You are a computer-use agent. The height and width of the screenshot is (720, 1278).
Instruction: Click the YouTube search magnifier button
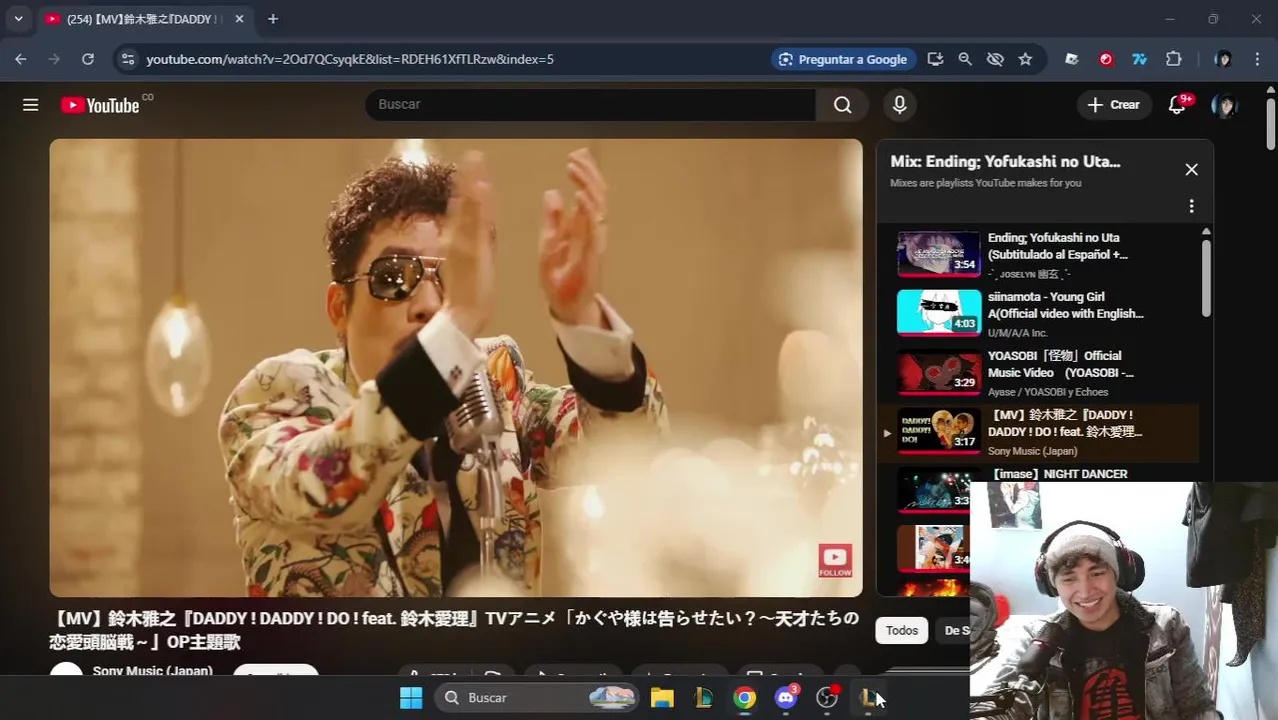pyautogui.click(x=843, y=105)
